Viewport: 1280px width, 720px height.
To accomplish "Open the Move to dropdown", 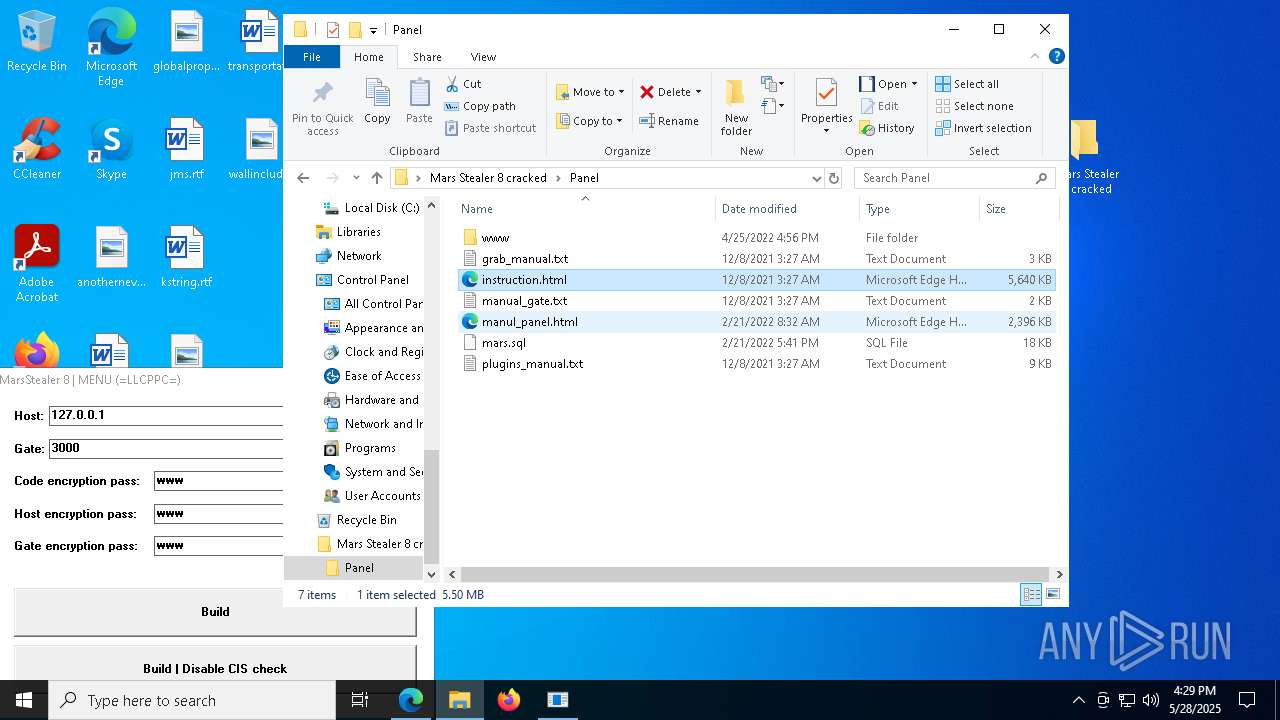I will pos(590,92).
